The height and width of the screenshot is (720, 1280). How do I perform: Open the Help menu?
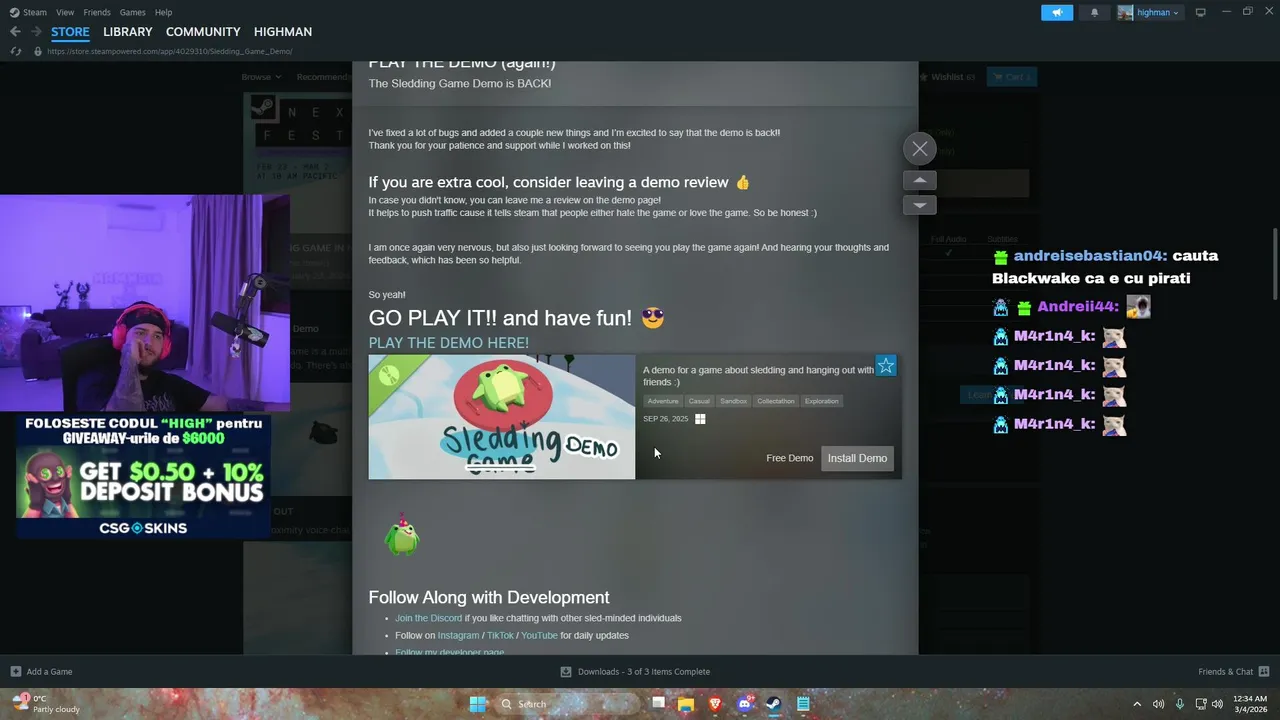tap(163, 12)
